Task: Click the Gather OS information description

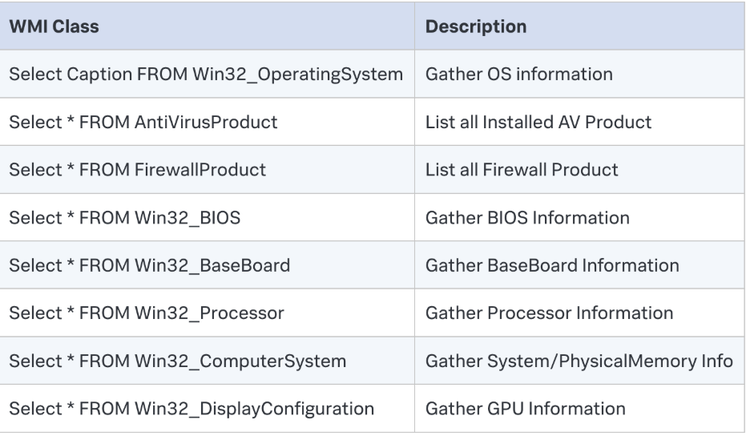Action: pyautogui.click(x=518, y=74)
